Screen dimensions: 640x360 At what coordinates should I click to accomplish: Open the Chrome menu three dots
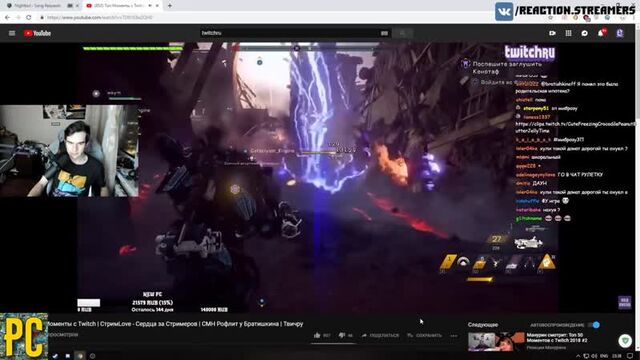(x=634, y=18)
